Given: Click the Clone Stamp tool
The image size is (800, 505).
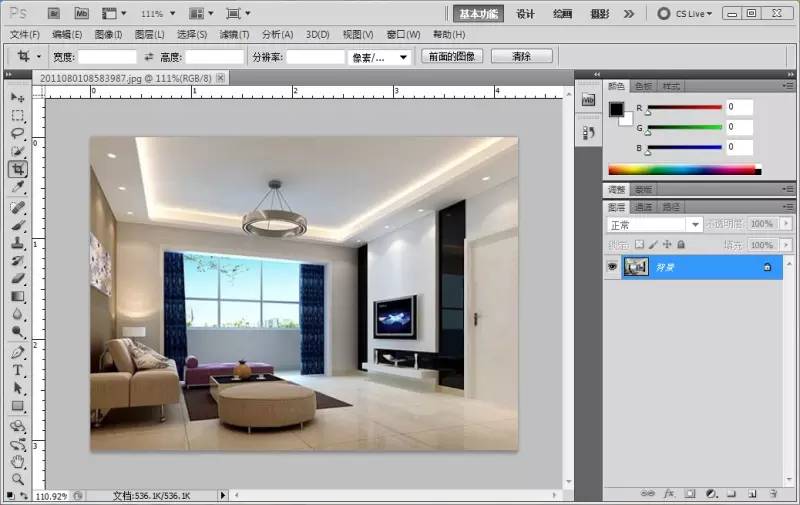Looking at the screenshot, I should (18, 242).
